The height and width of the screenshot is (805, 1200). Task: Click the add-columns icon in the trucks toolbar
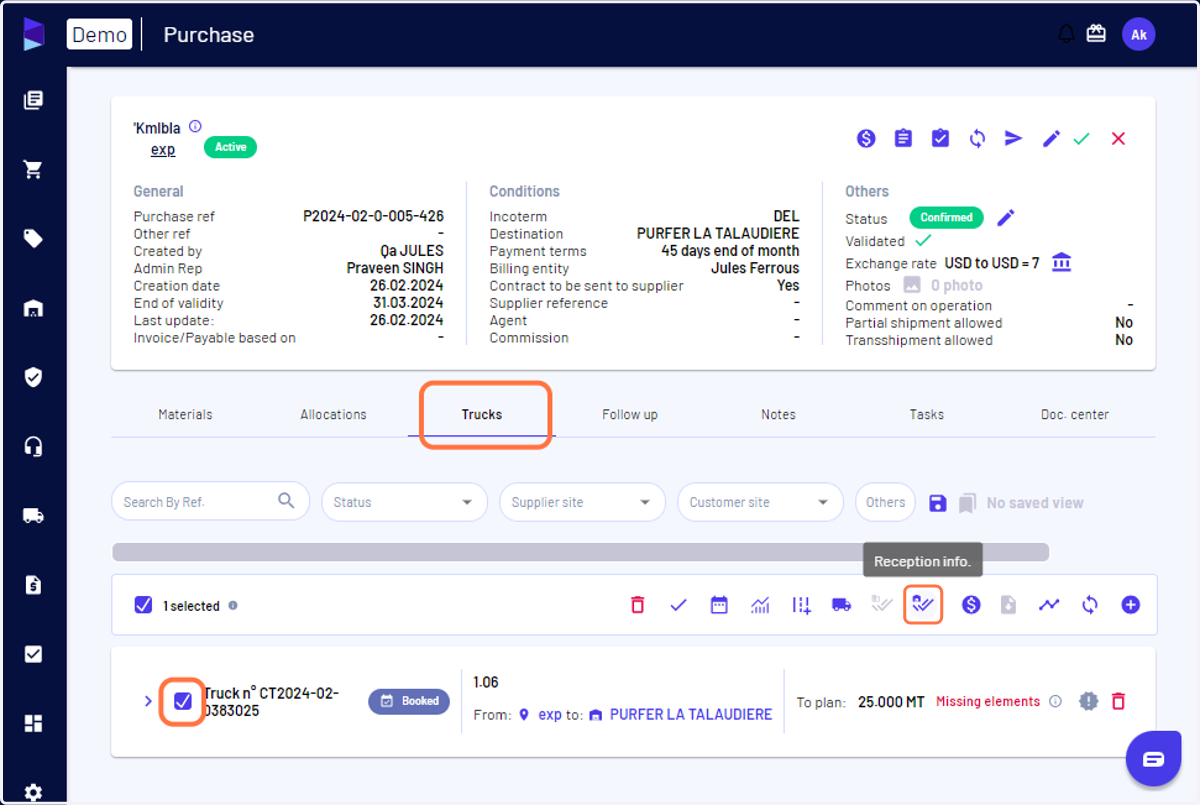tap(801, 604)
